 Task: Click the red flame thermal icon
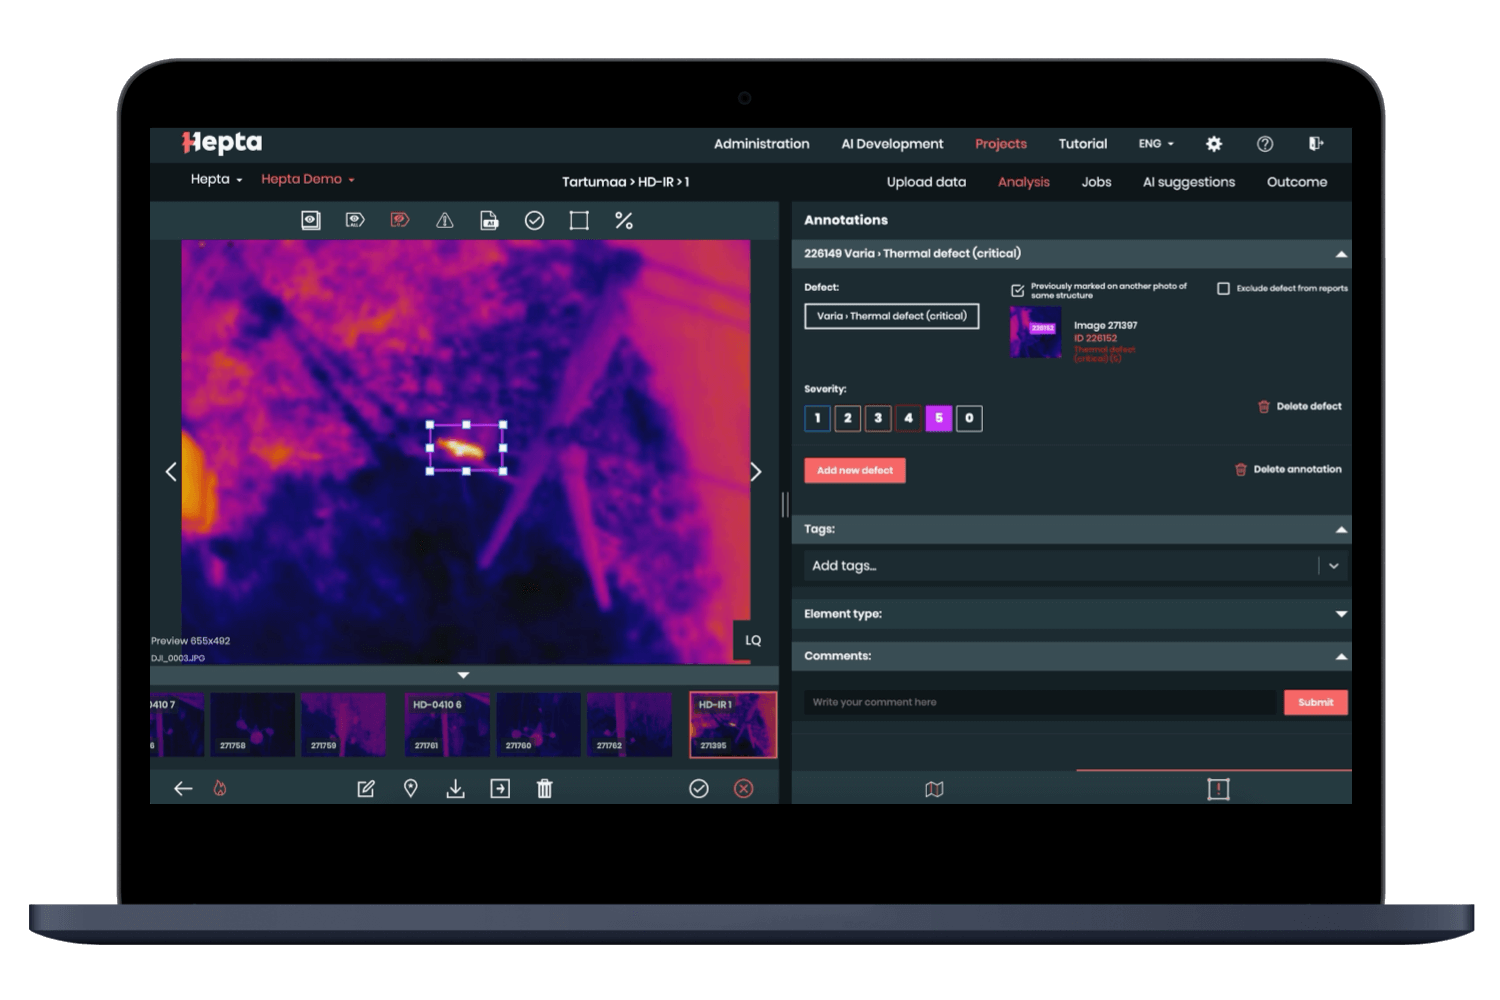coord(220,789)
